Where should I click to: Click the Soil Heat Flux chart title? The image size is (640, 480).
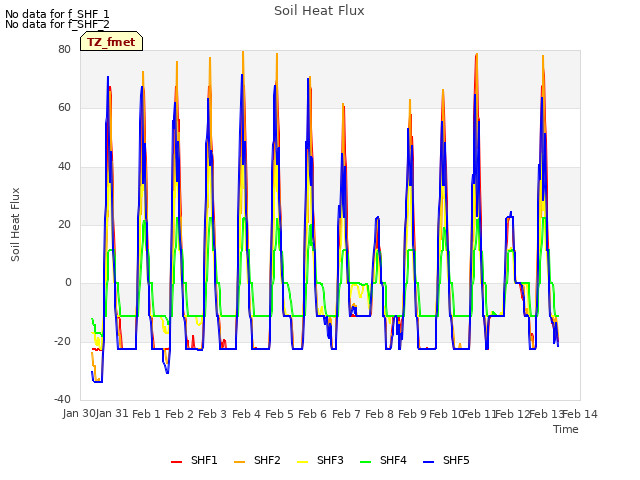319,11
